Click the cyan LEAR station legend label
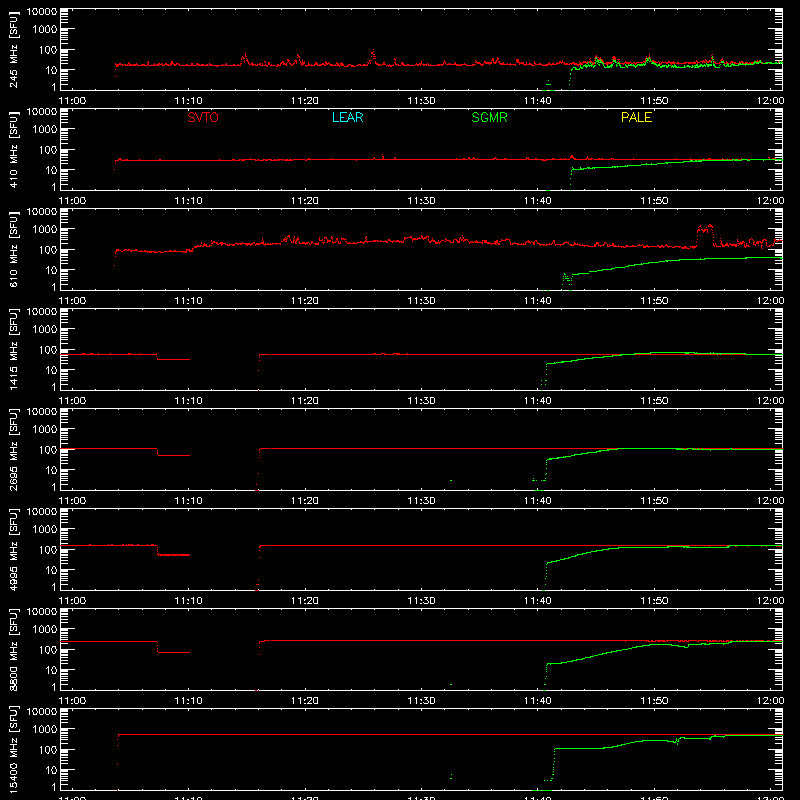 pyautogui.click(x=347, y=117)
